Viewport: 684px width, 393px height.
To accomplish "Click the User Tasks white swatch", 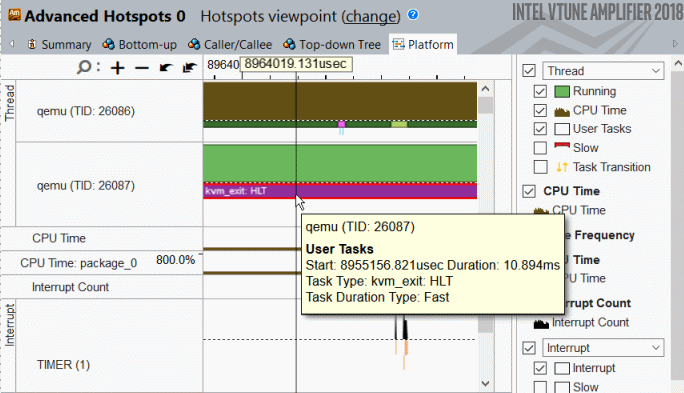I will (562, 129).
